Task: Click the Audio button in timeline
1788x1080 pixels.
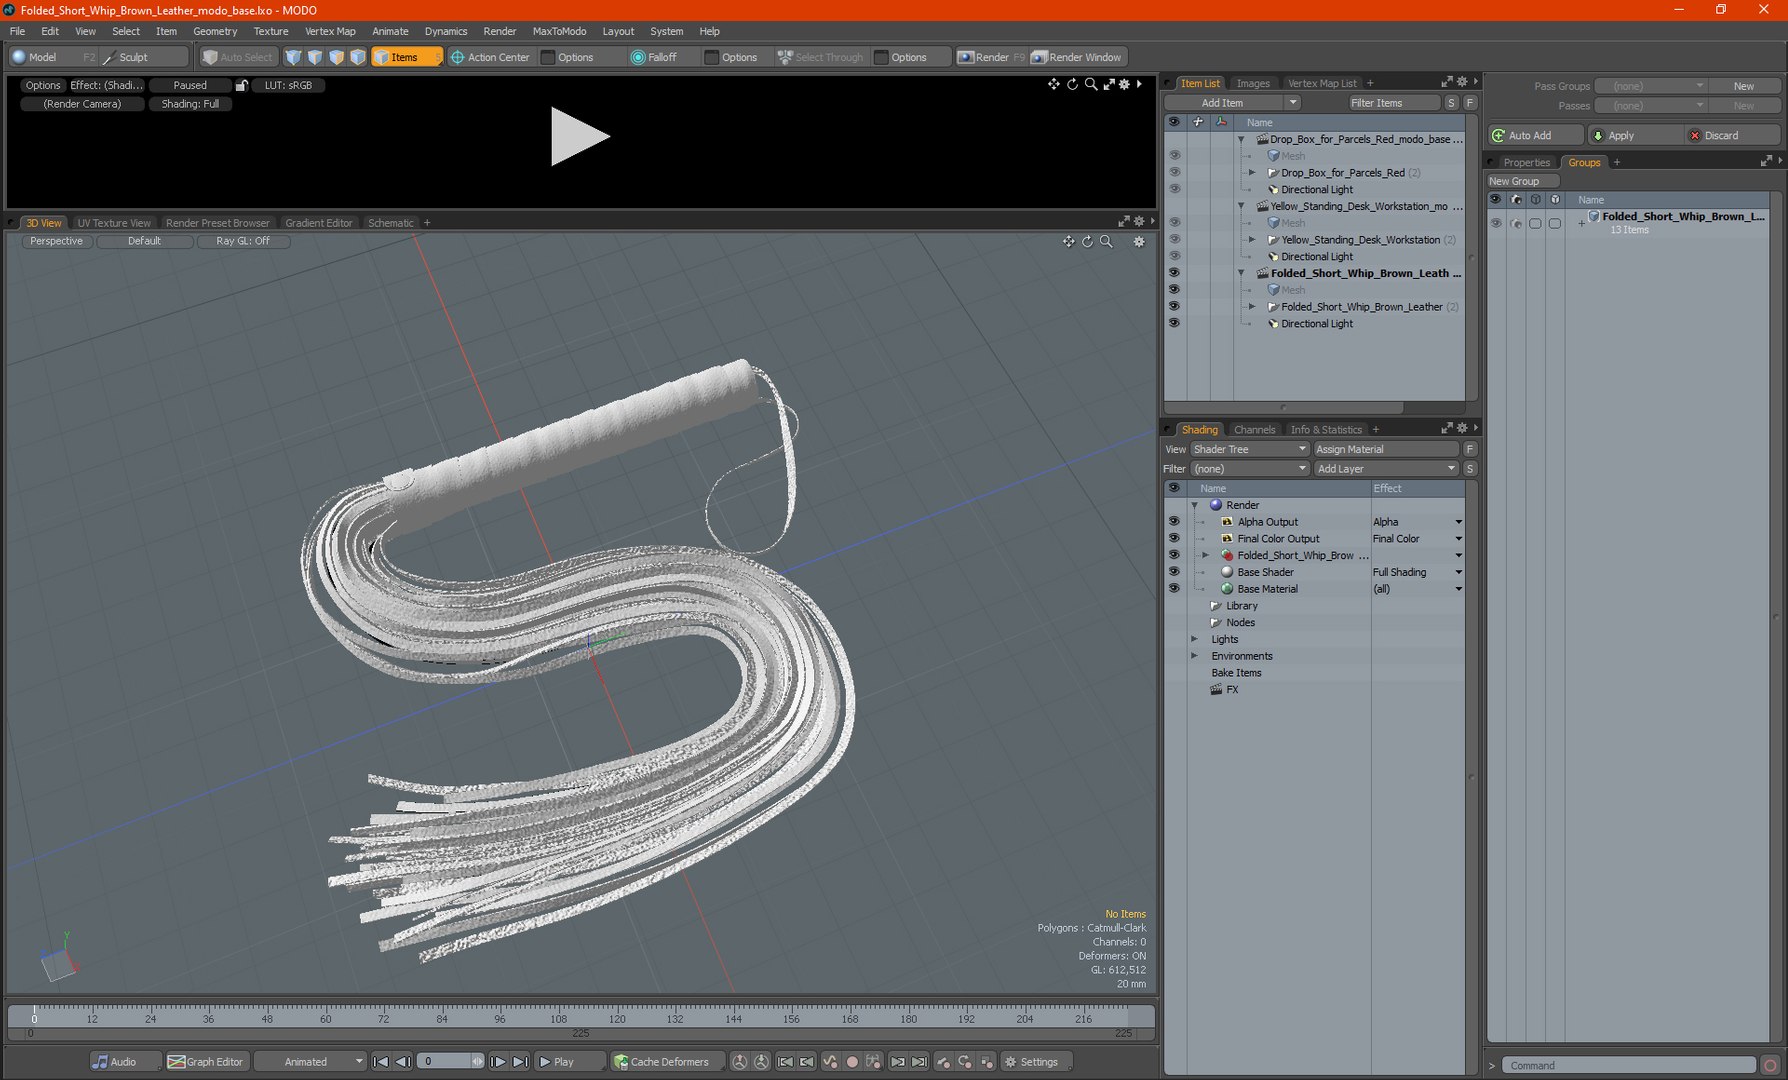Action: pos(124,1062)
